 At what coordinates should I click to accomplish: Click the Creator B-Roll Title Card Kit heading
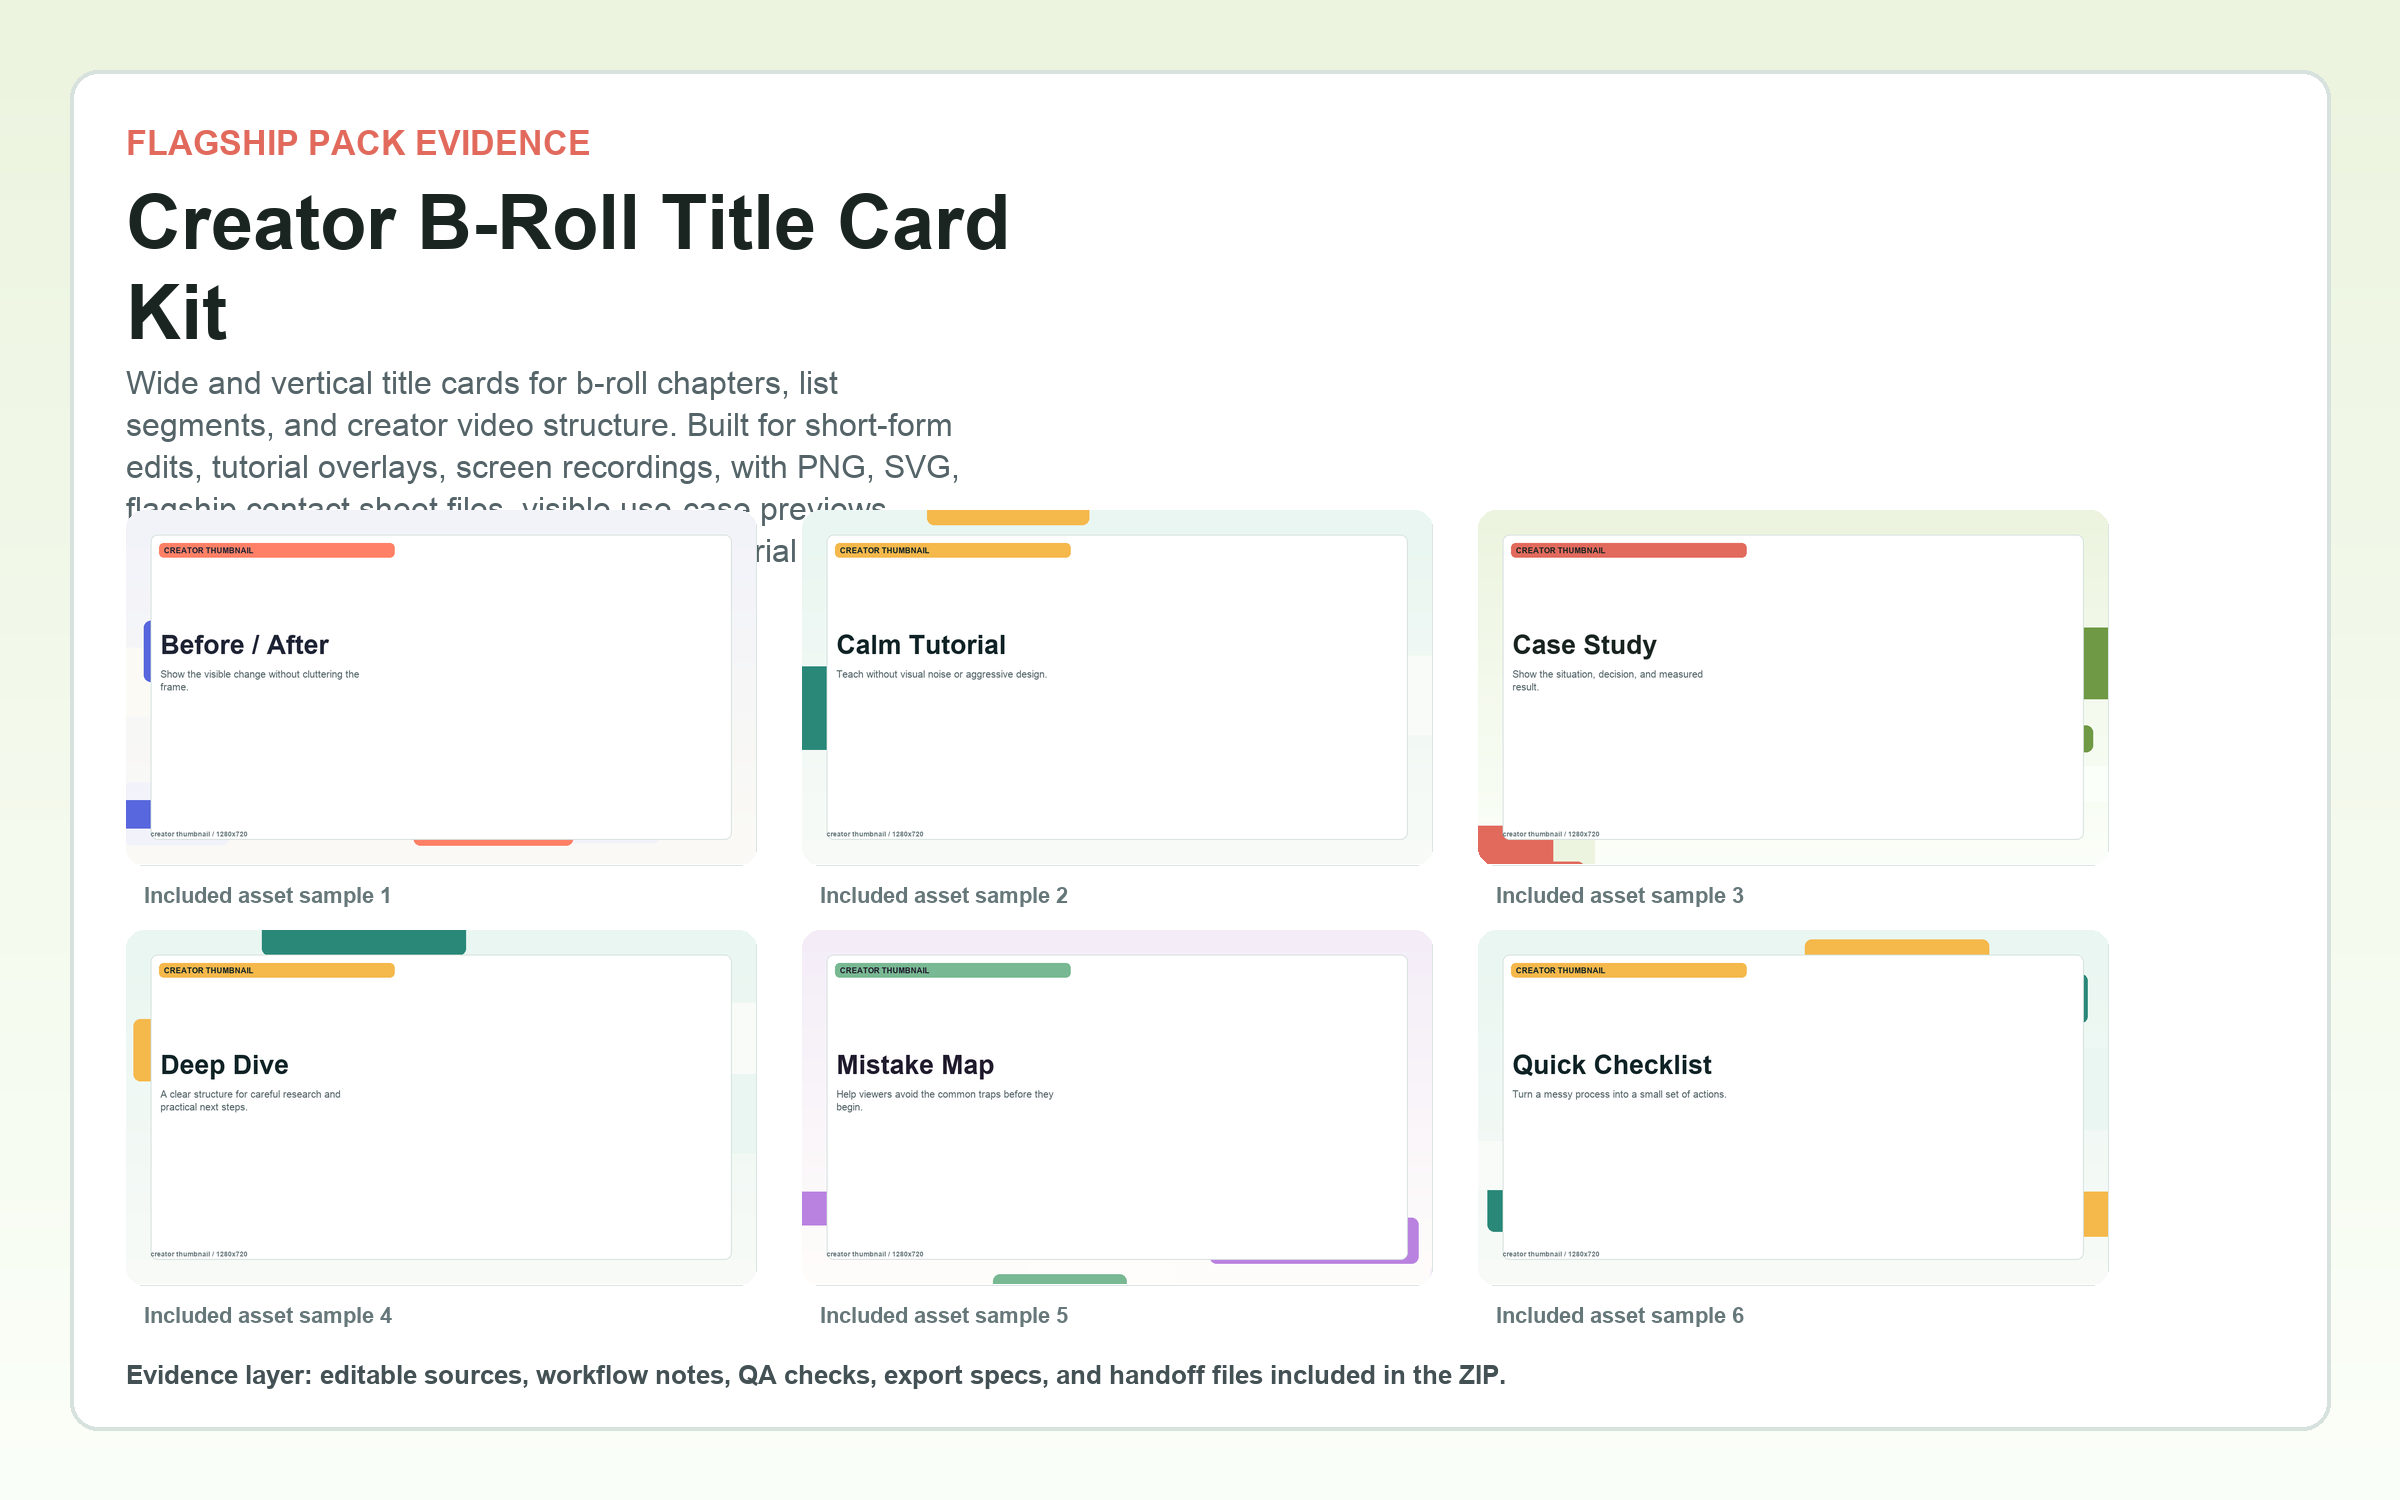click(568, 267)
